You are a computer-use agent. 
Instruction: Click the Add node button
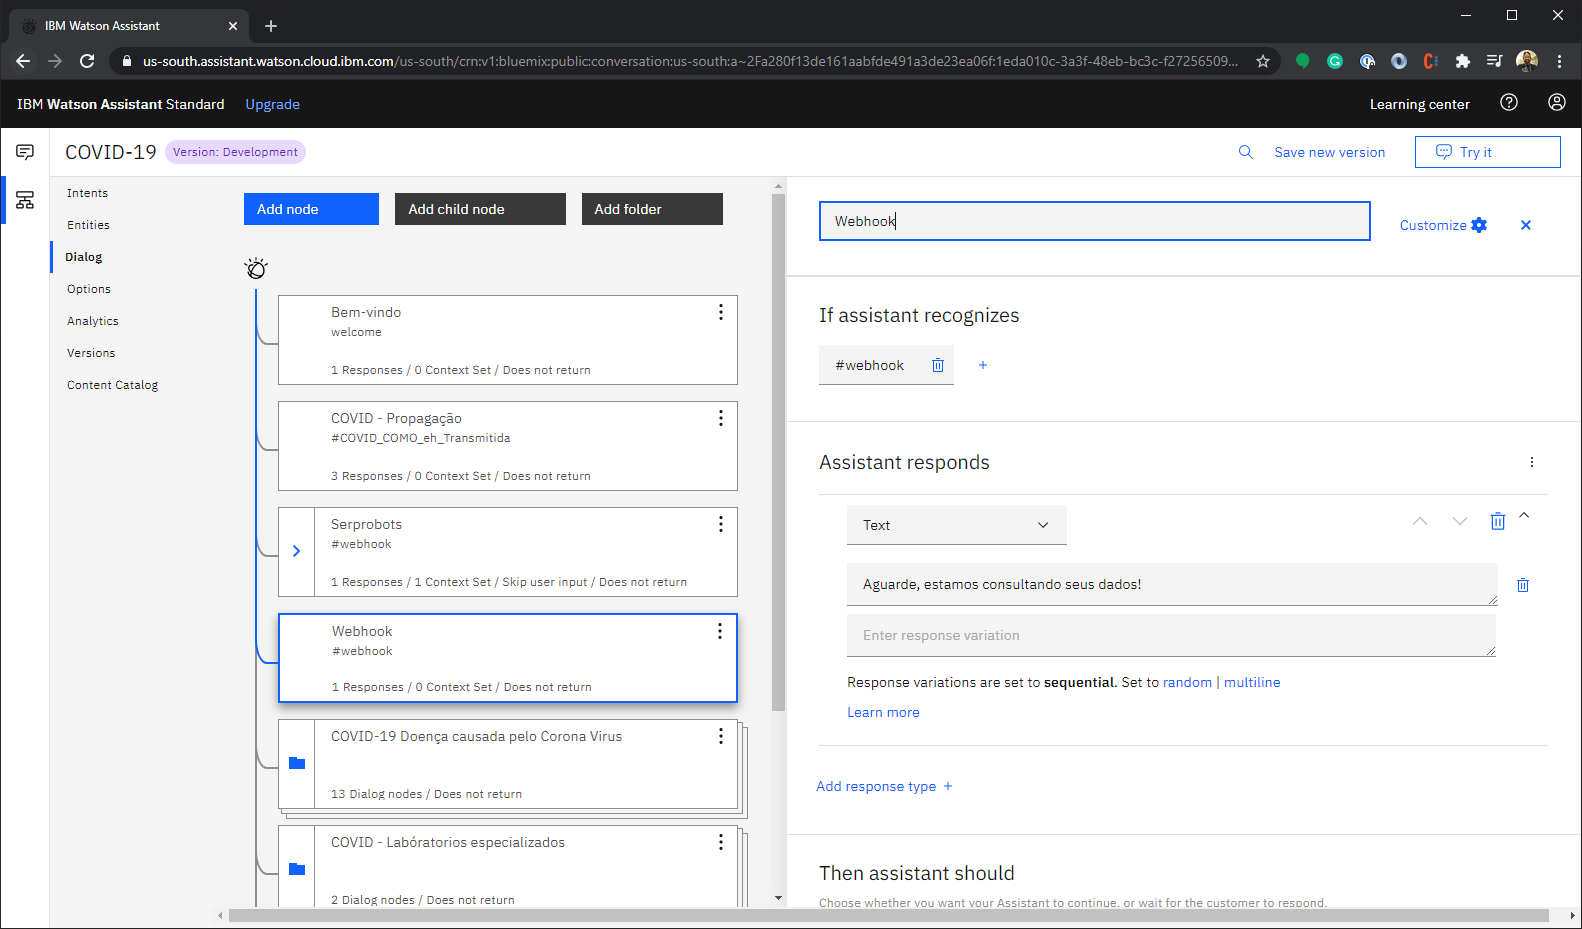311,209
